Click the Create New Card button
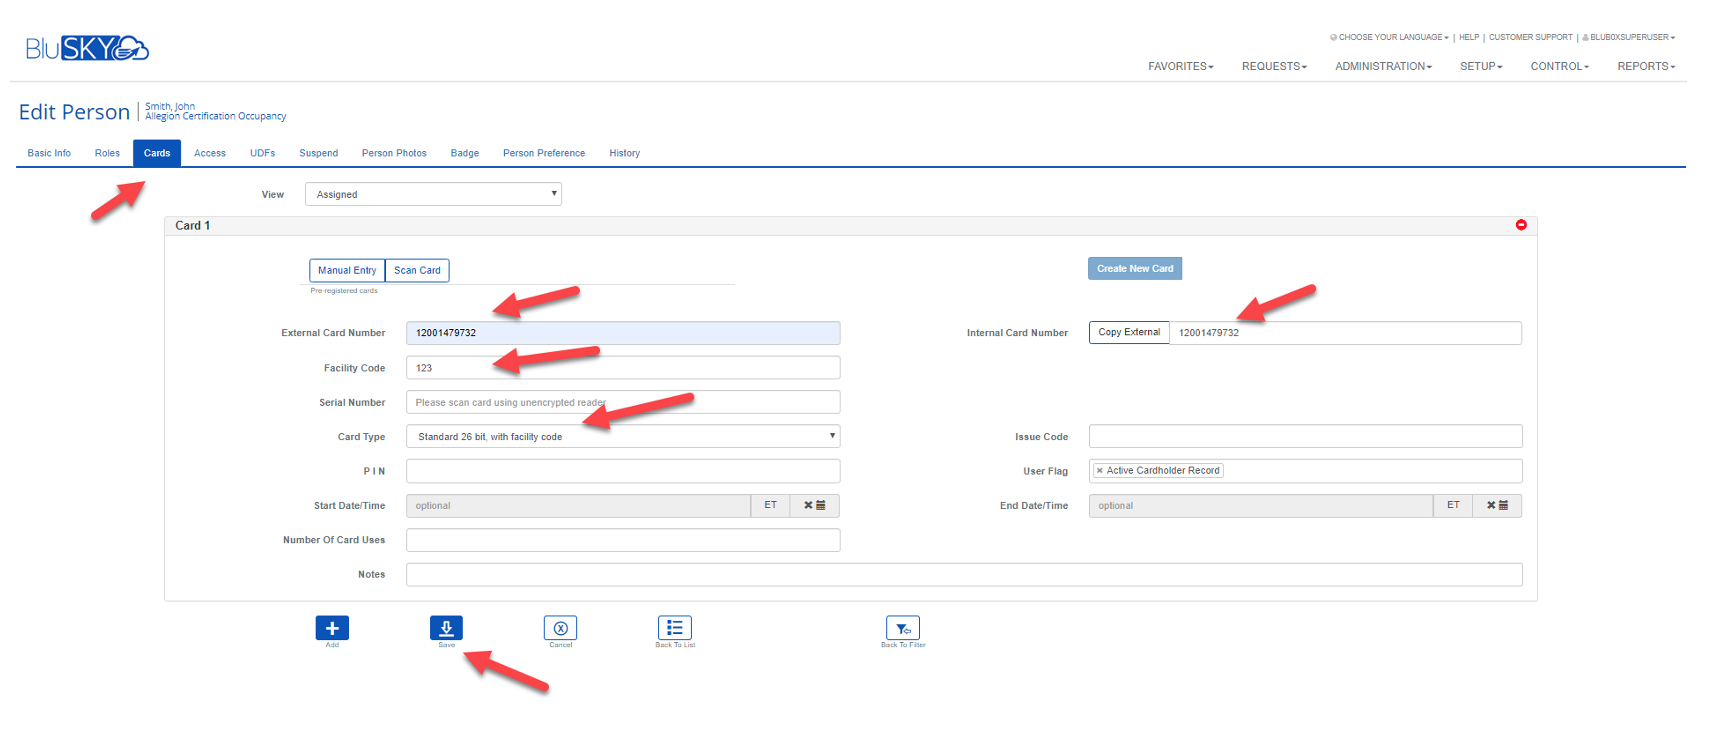This screenshot has height=741, width=1712. [1135, 269]
